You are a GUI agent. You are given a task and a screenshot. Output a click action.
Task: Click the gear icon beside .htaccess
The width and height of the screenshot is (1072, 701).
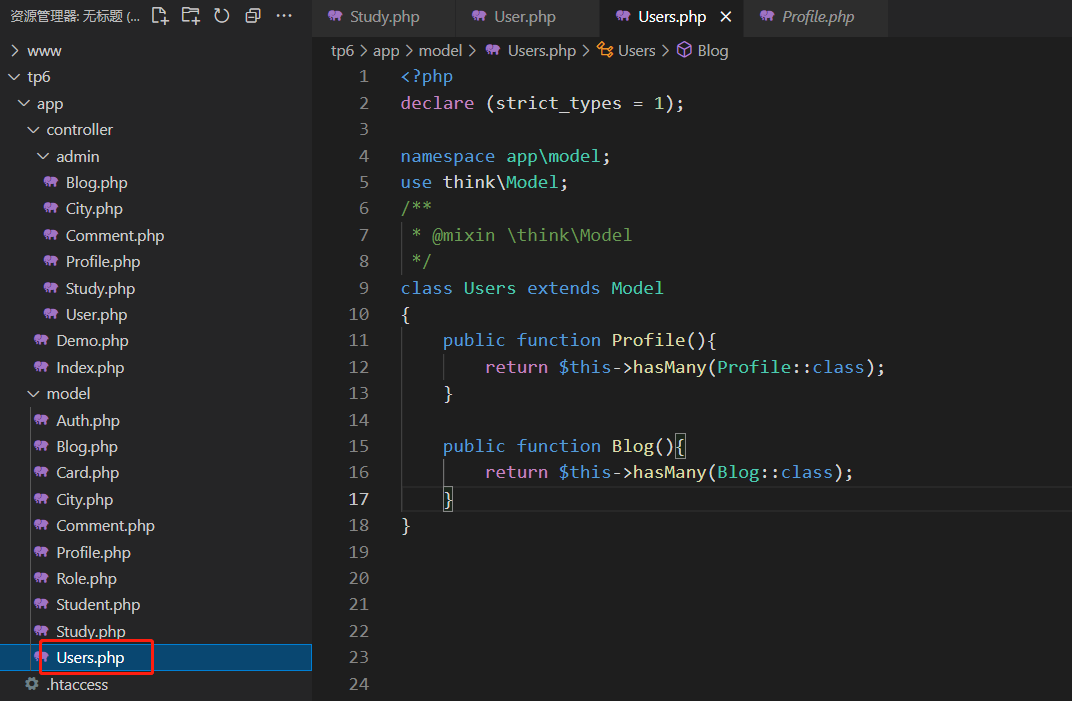[x=31, y=684]
